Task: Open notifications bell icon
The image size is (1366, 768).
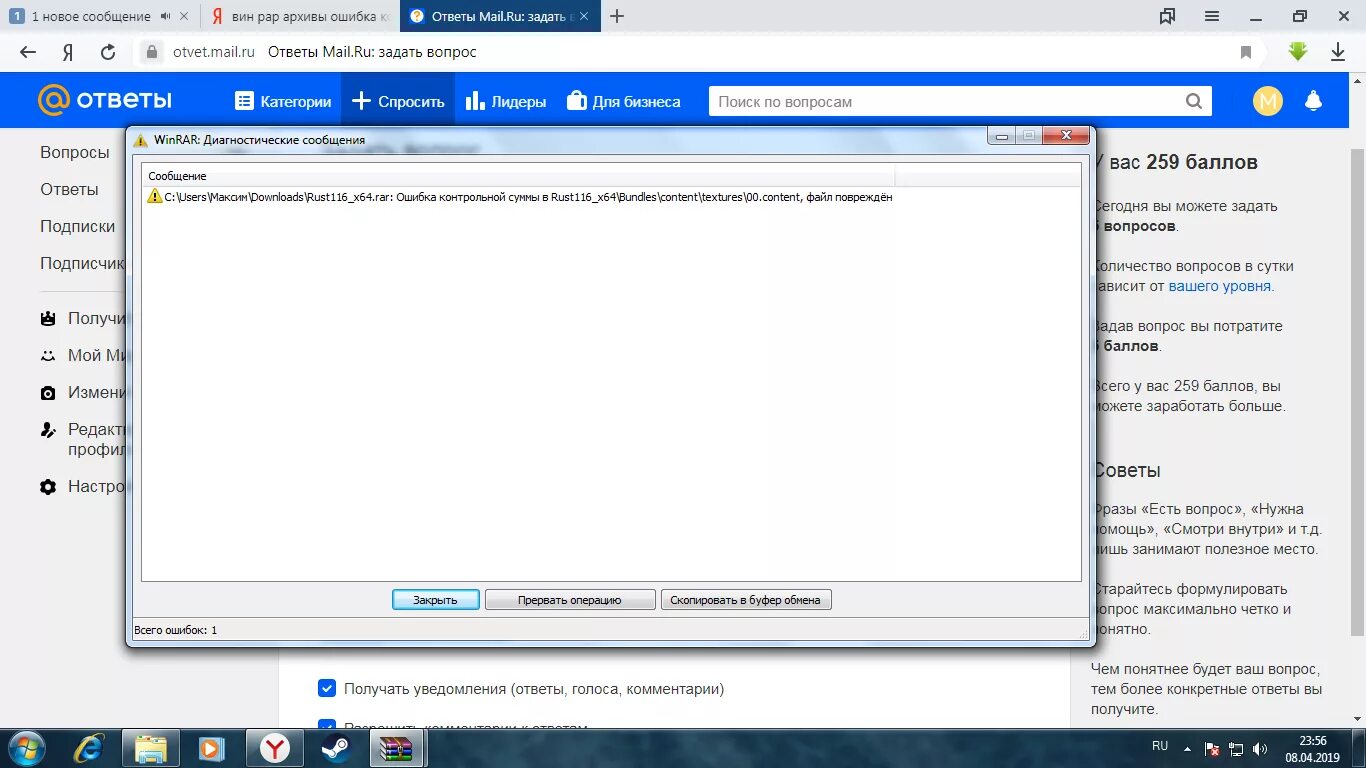Action: click(x=1313, y=101)
